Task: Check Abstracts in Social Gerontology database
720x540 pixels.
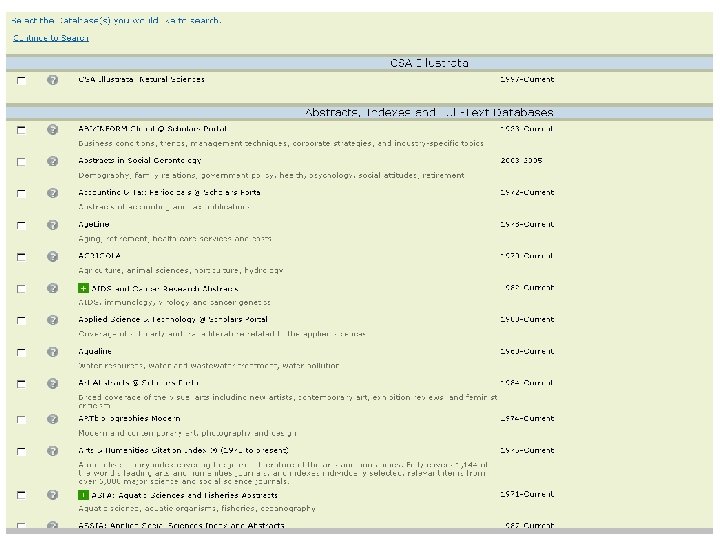Action: point(21,162)
